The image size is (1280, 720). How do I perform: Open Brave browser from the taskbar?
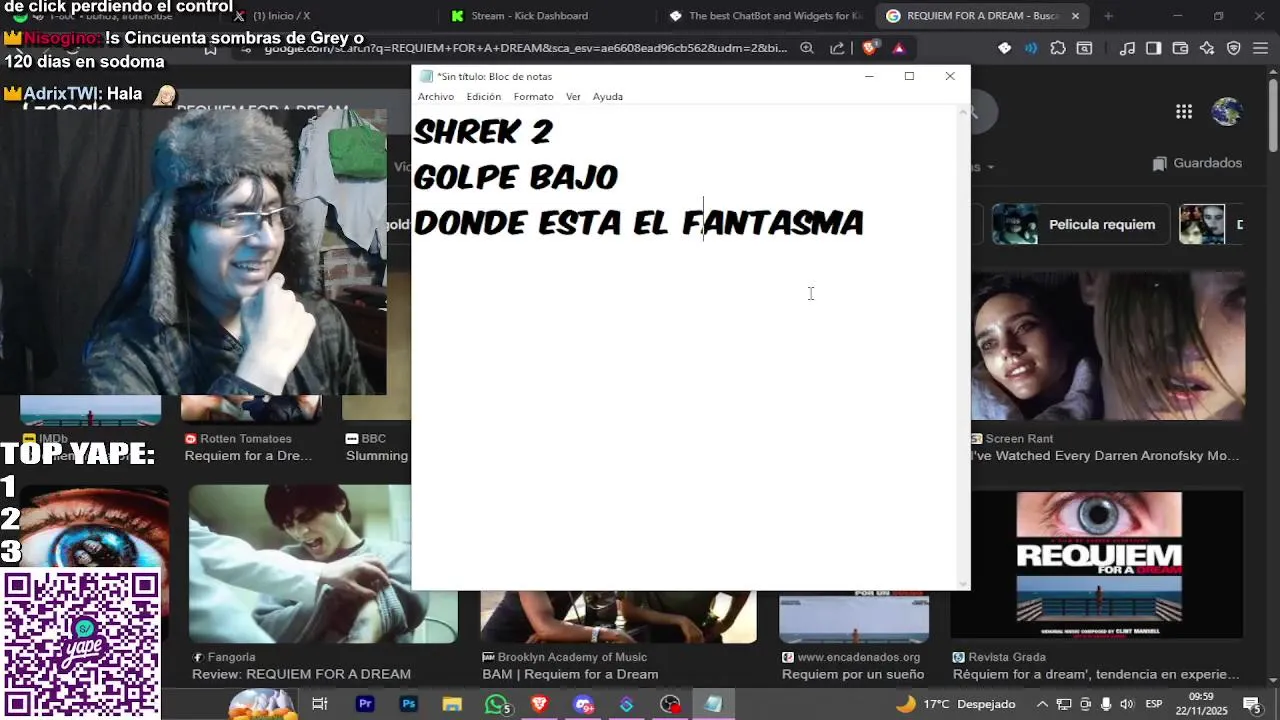(x=539, y=704)
